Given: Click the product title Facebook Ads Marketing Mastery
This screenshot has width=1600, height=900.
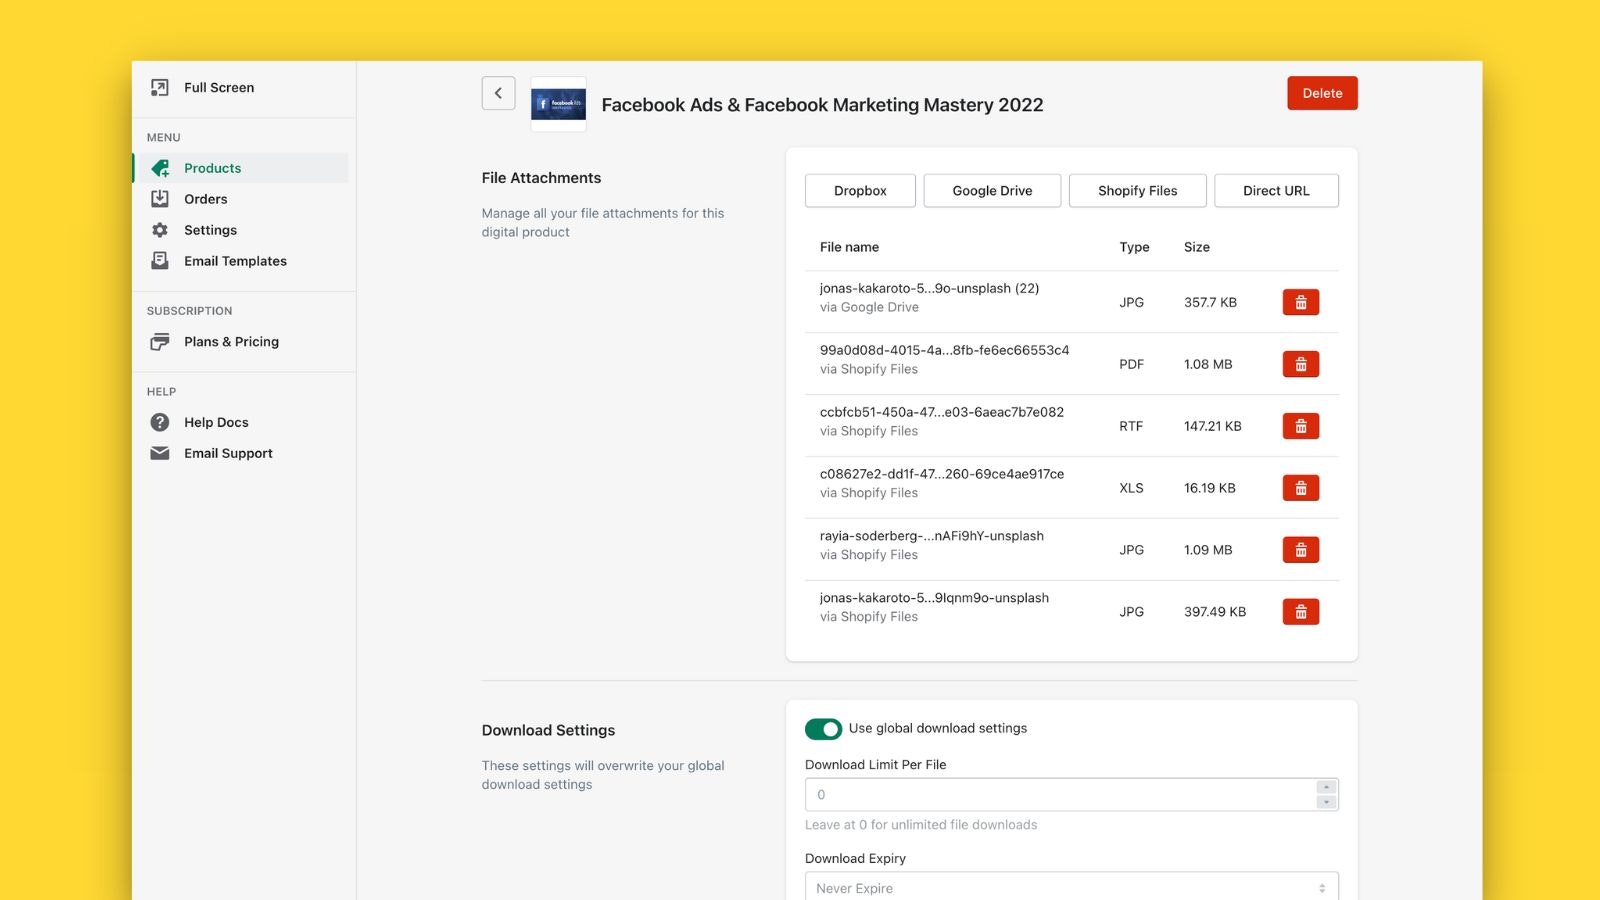Looking at the screenshot, I should tap(822, 105).
